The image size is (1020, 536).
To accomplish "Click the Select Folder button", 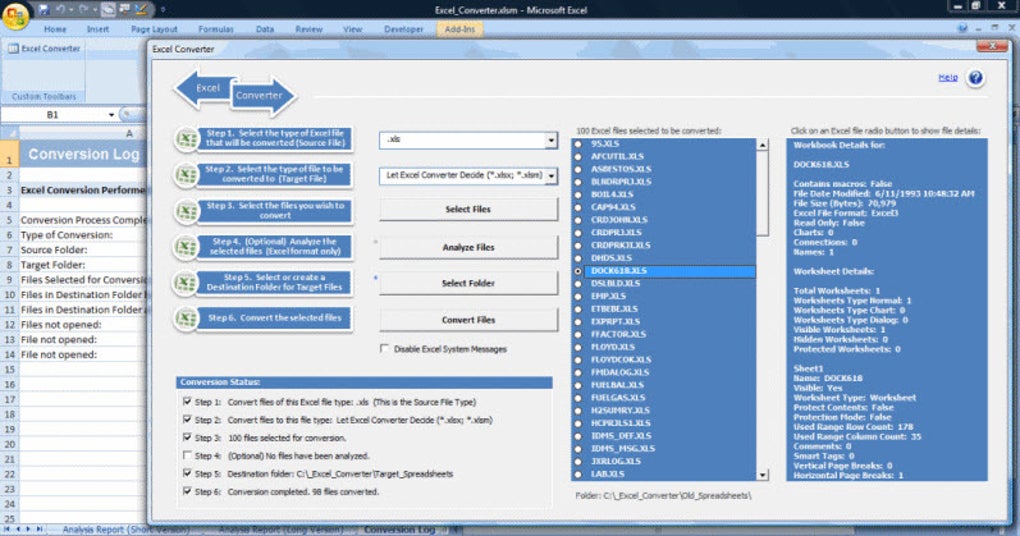I will tap(468, 283).
